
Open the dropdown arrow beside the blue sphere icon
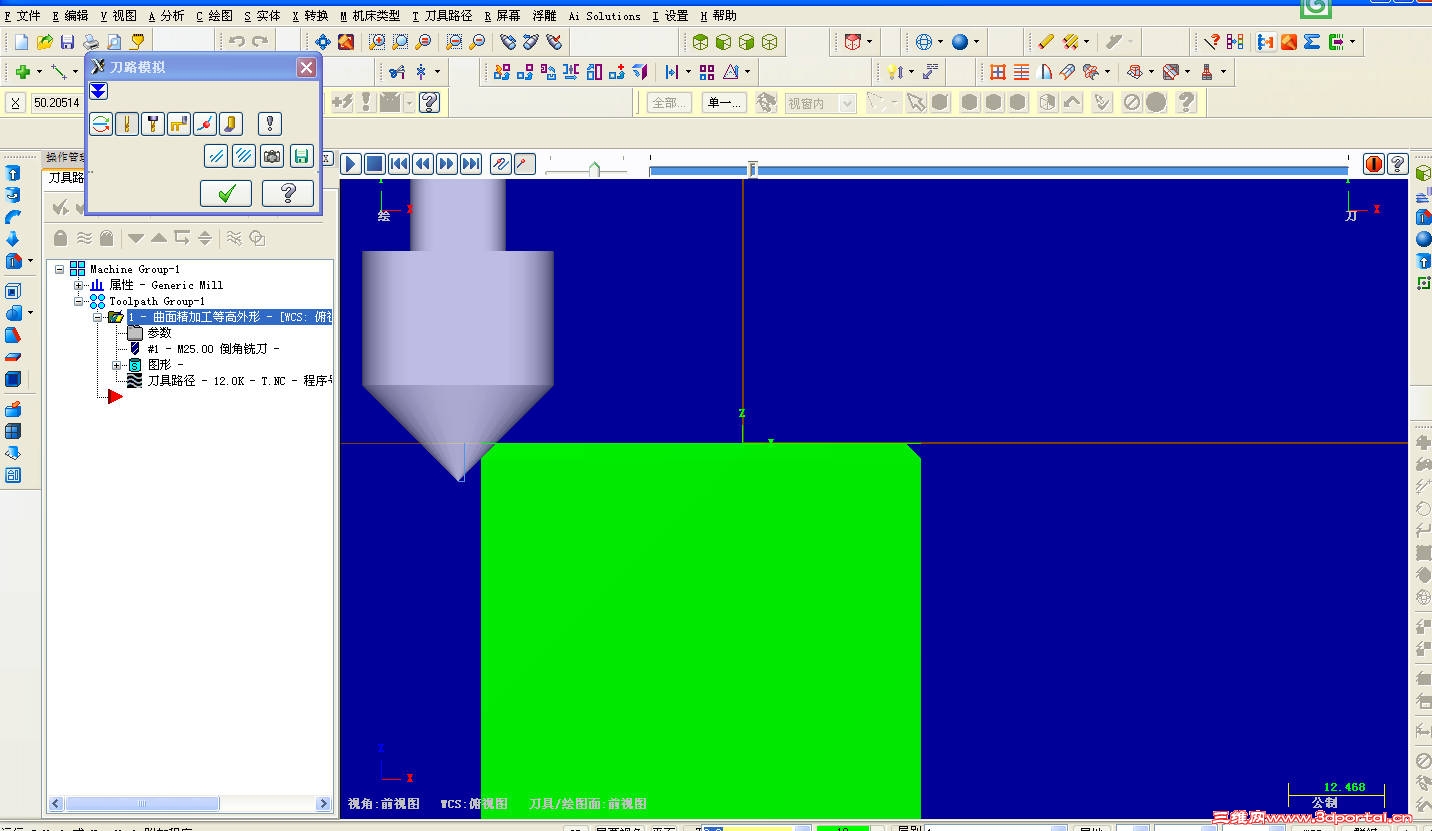coord(976,42)
